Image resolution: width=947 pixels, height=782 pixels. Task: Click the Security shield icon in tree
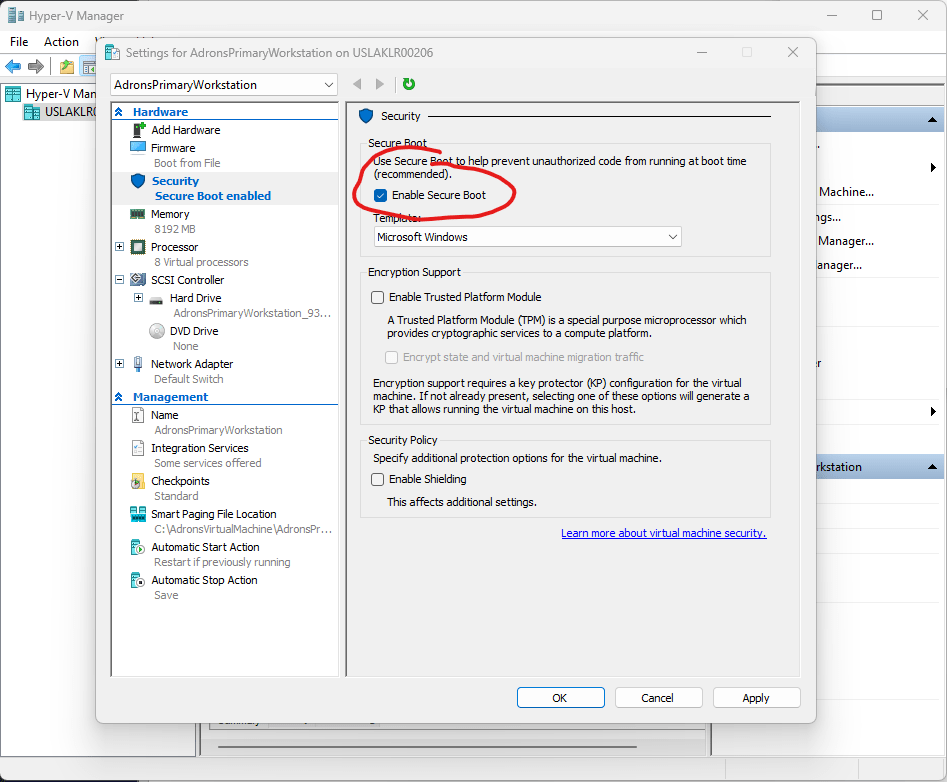(x=138, y=181)
